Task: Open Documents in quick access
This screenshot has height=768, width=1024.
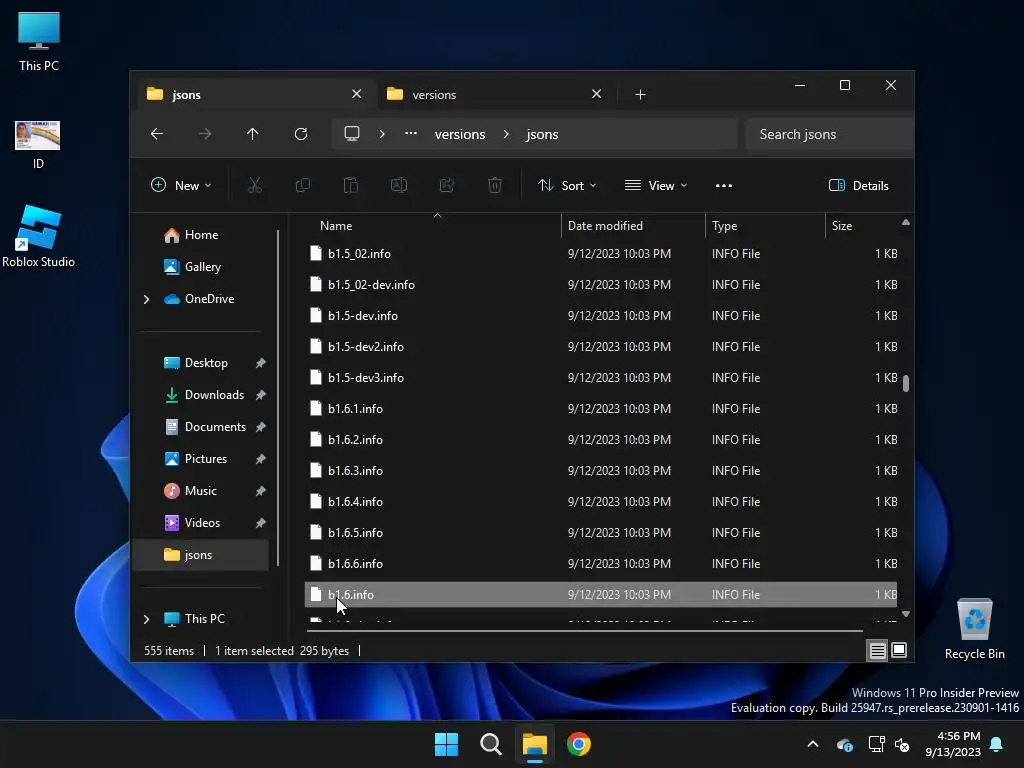Action: 200,427
